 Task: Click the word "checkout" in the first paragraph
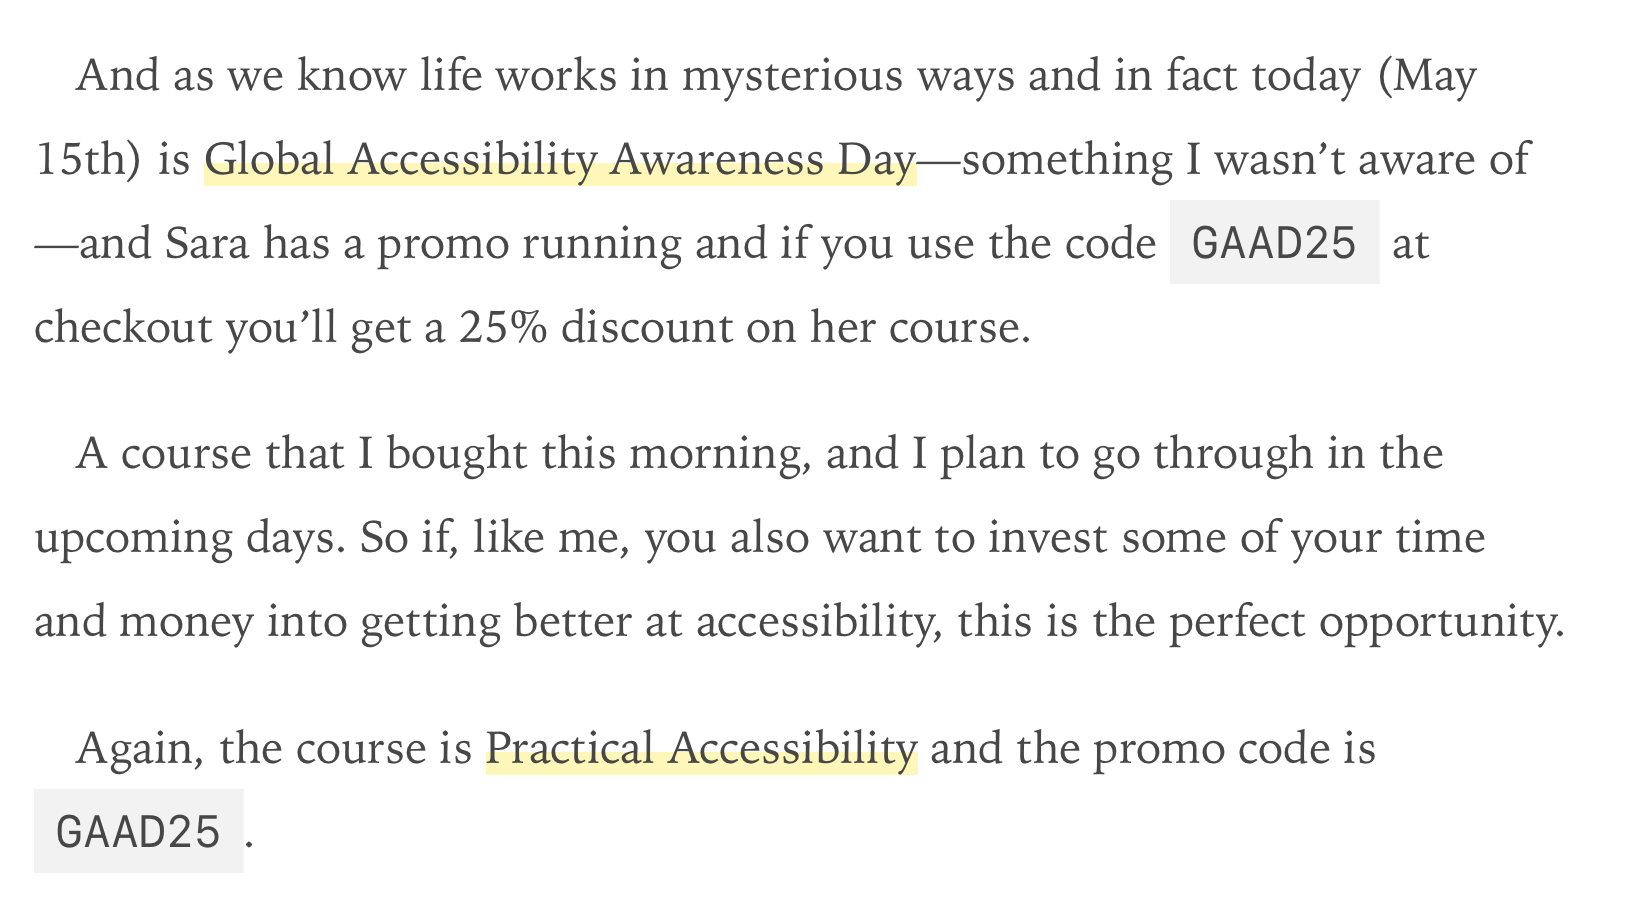tap(123, 328)
